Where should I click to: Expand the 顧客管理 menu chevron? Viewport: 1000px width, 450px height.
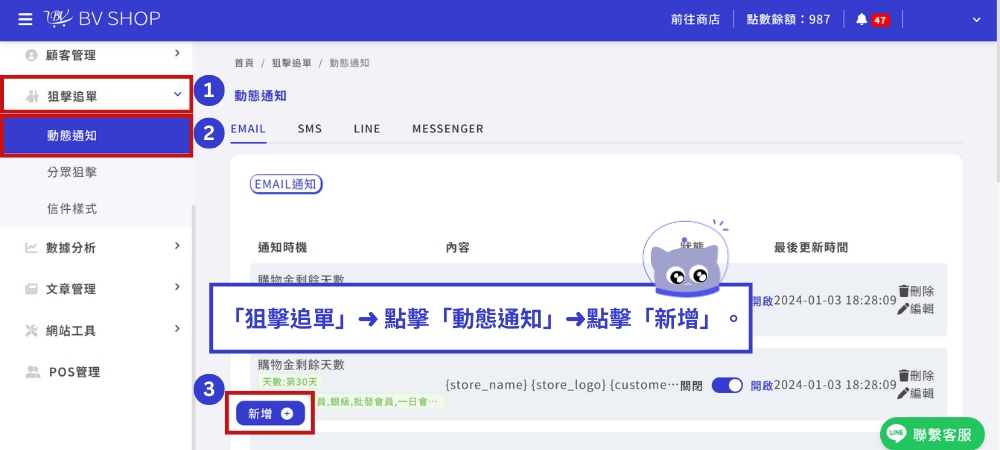177,54
